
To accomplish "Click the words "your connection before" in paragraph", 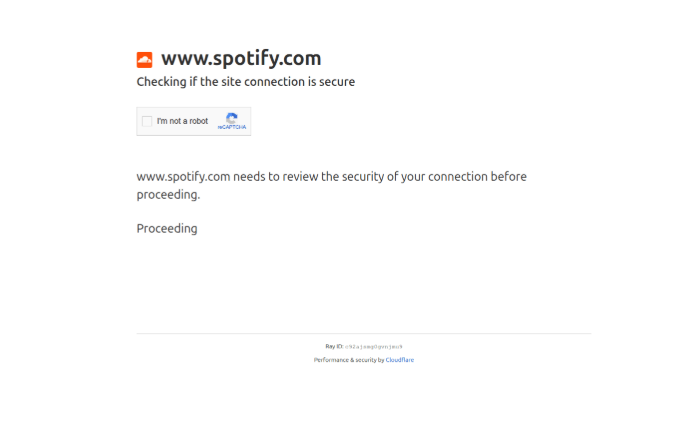I will click(x=464, y=177).
